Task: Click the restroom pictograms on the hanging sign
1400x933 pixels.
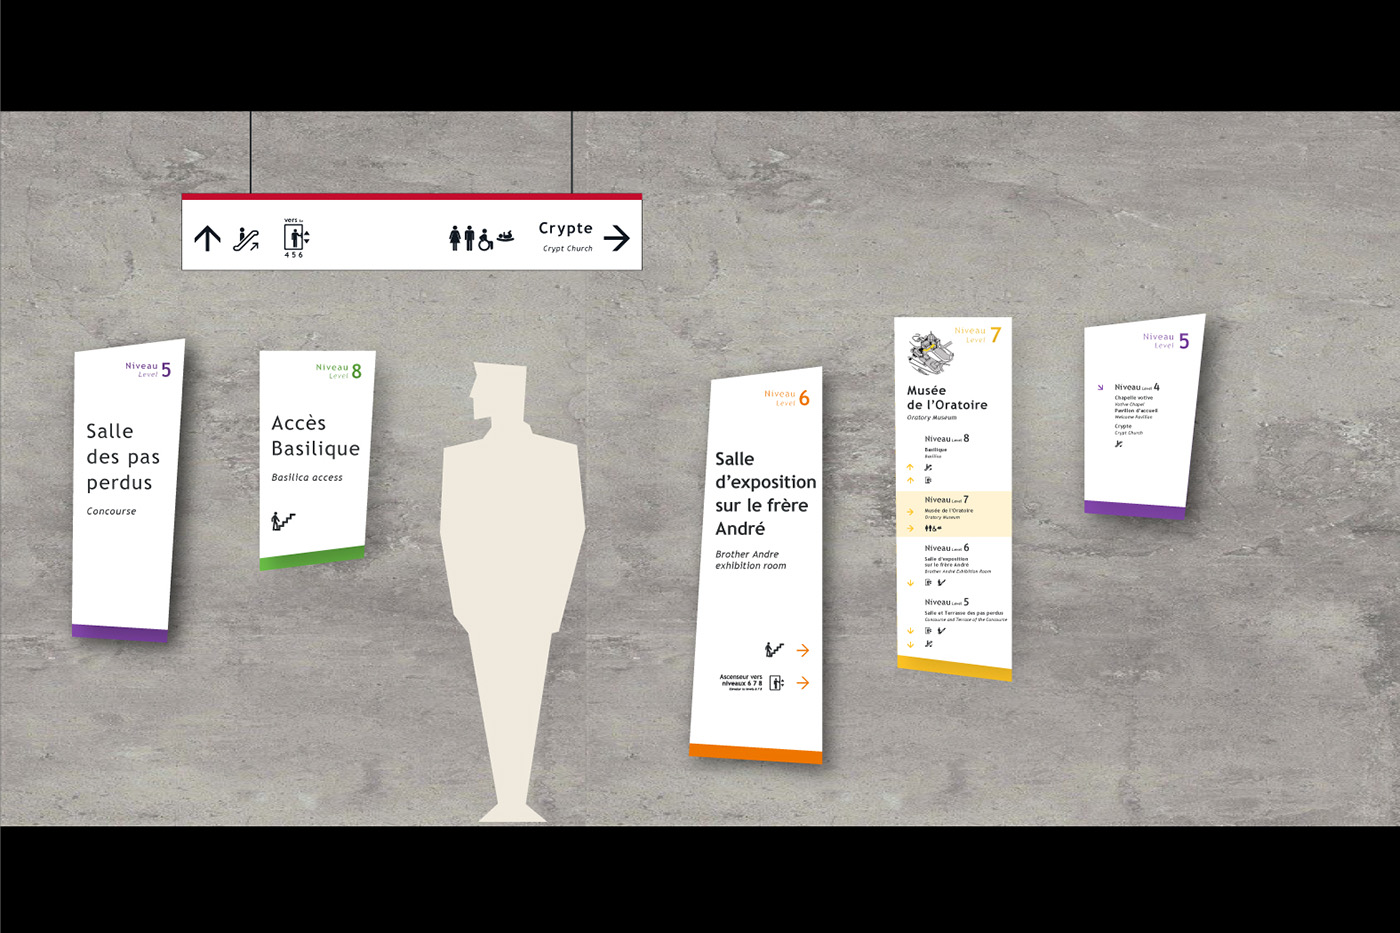Action: pyautogui.click(x=462, y=238)
